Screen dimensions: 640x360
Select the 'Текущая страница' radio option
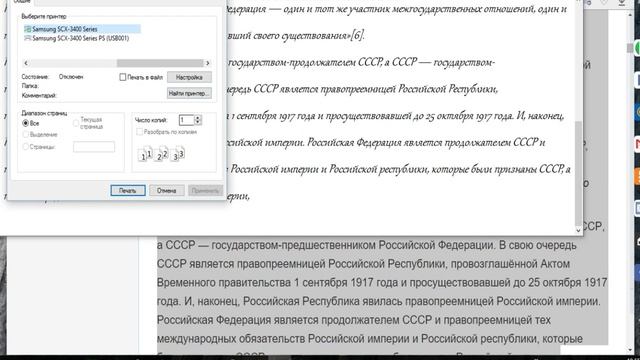pyautogui.click(x=76, y=123)
